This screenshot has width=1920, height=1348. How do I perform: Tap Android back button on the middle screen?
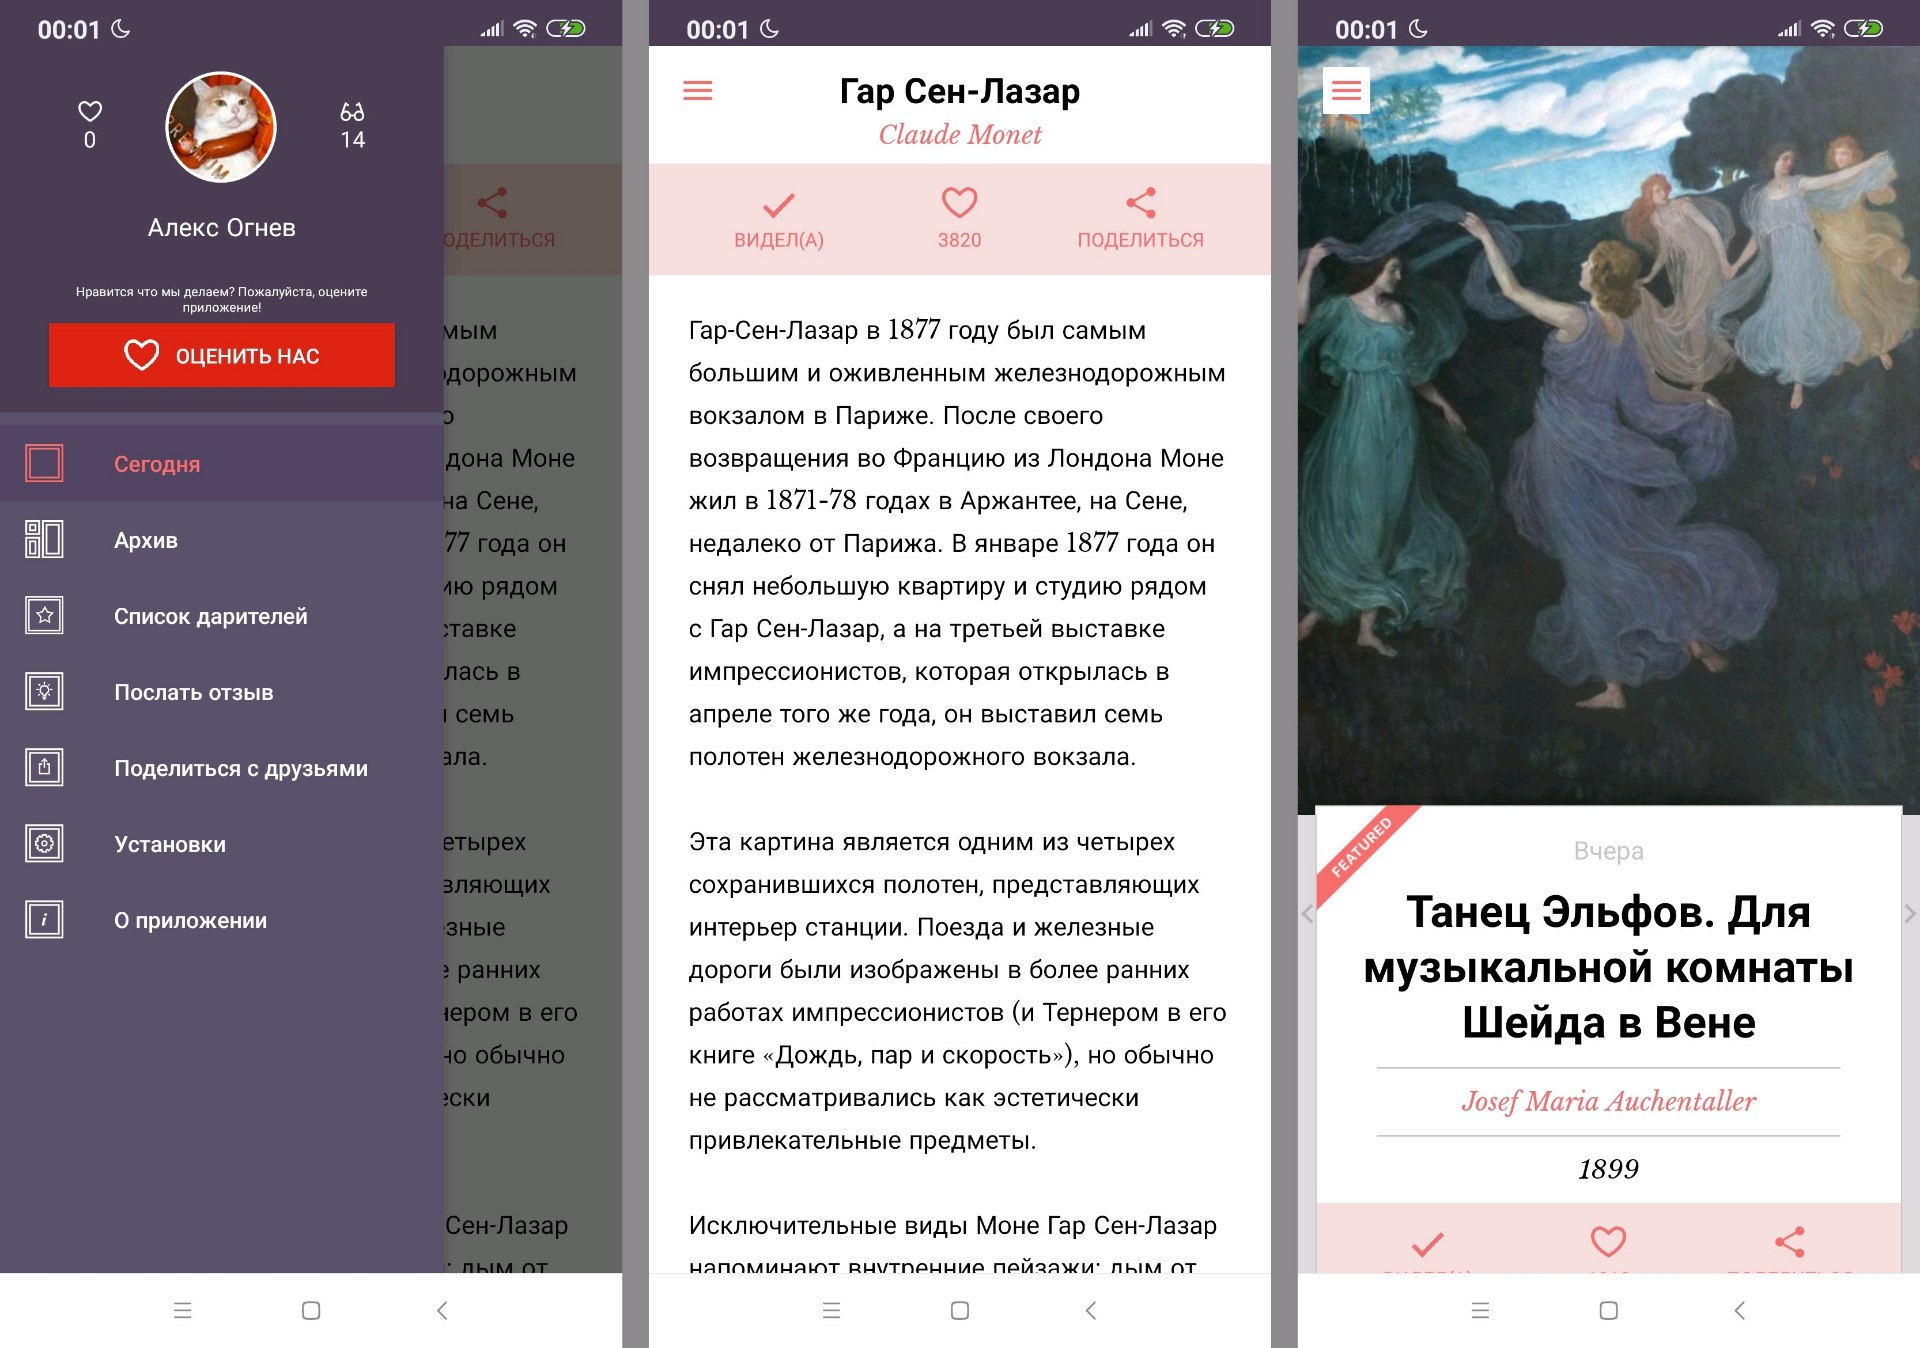point(1091,1310)
